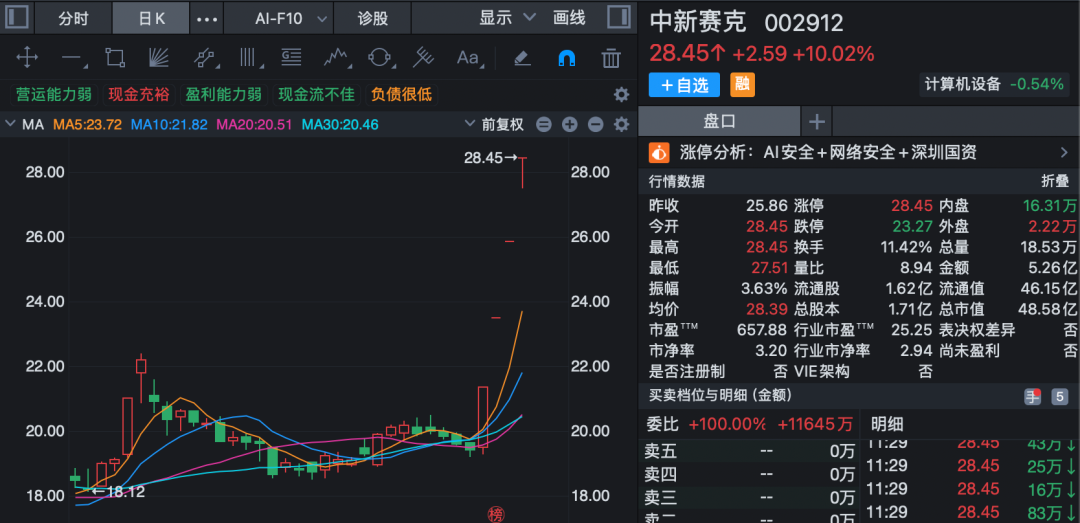Switch to 分时 tab
The image size is (1080, 523).
(73, 19)
